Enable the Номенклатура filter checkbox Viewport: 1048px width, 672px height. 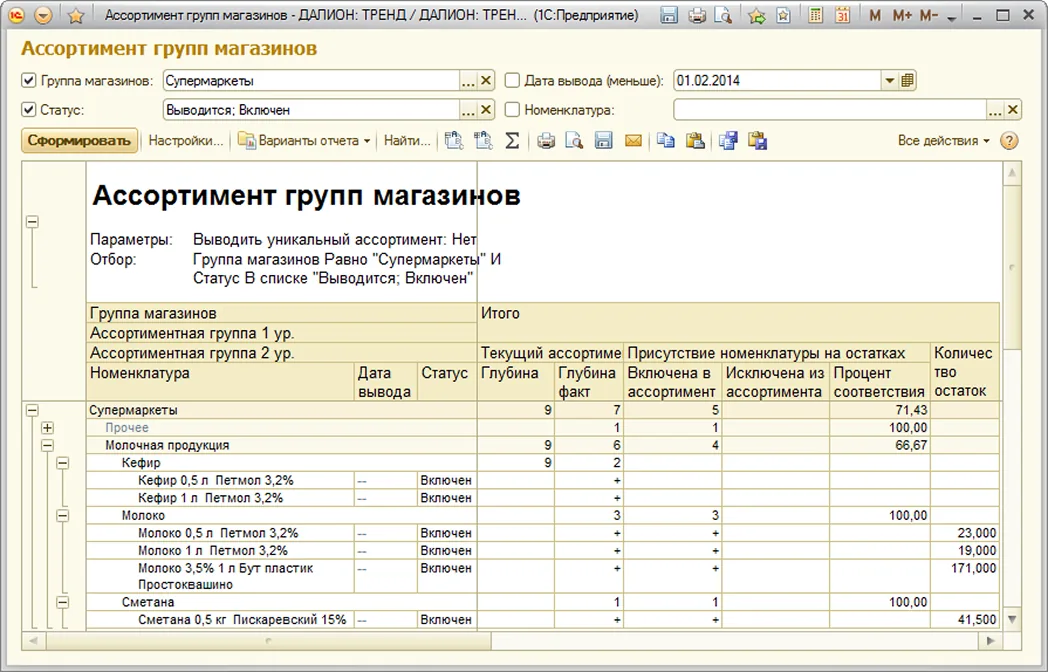(512, 110)
